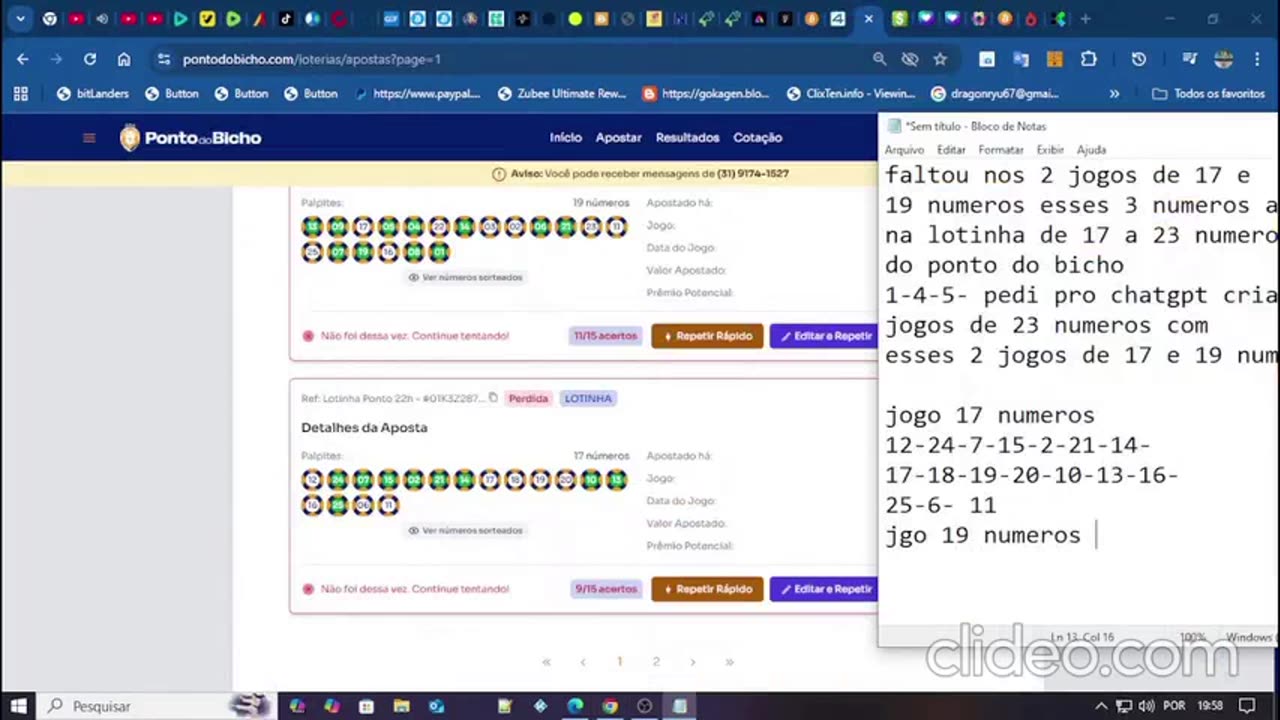1280x720 pixels.
Task: Switch to Notepad in the taskbar
Action: point(680,706)
